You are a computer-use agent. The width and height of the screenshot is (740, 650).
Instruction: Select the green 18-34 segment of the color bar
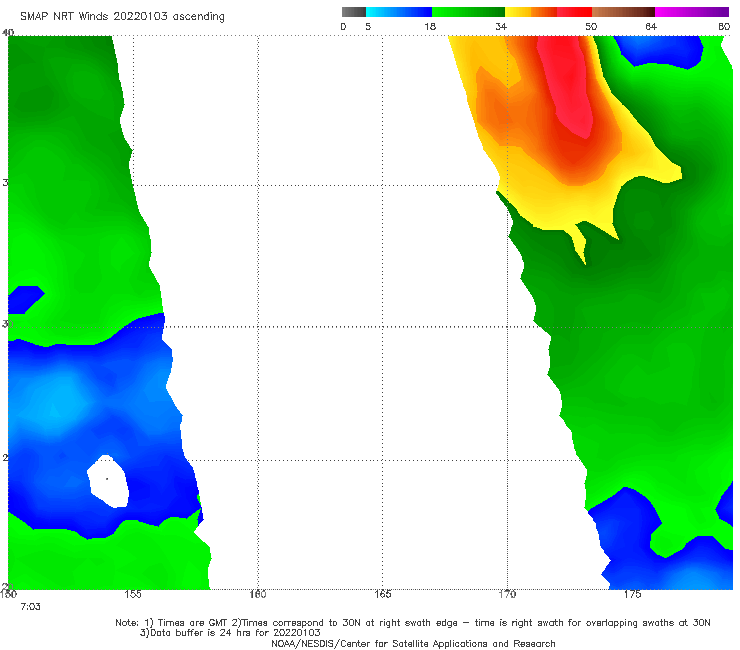468,12
